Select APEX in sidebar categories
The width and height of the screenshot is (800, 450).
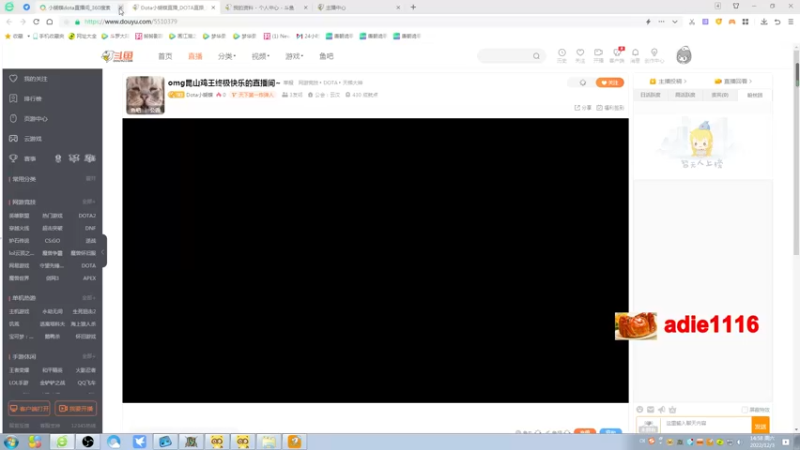click(x=89, y=278)
